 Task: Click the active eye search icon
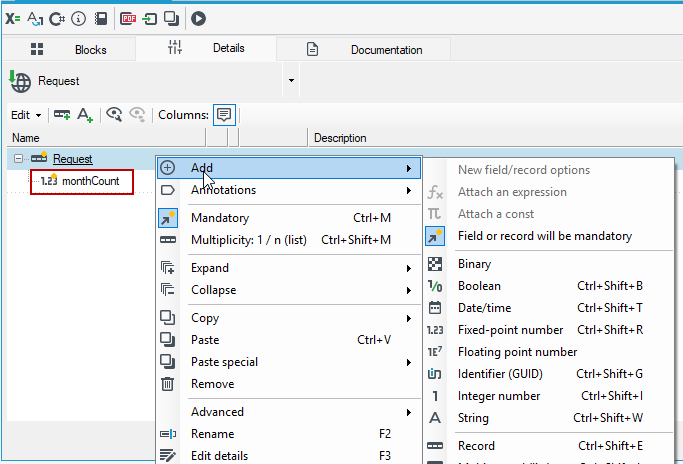pos(114,115)
